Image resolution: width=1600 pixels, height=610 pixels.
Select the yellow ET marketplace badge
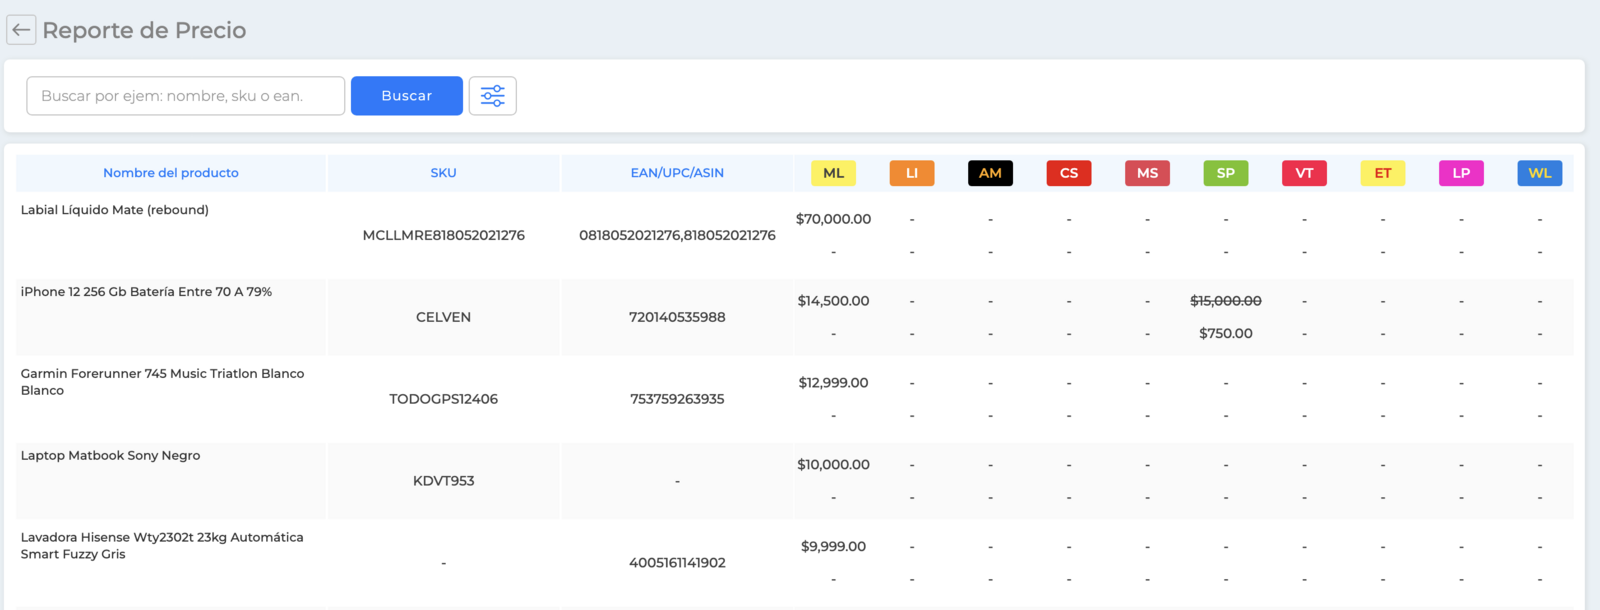[x=1383, y=173]
